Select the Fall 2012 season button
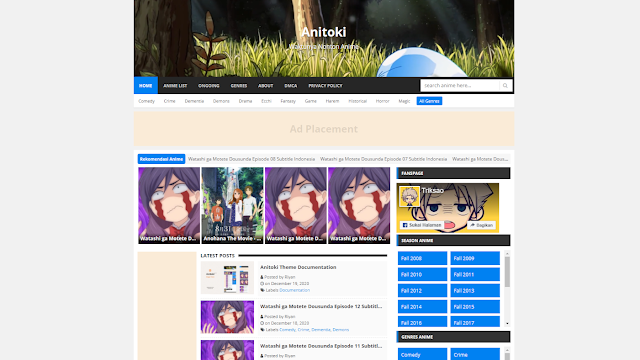This screenshot has height=360, width=640. (x=422, y=291)
